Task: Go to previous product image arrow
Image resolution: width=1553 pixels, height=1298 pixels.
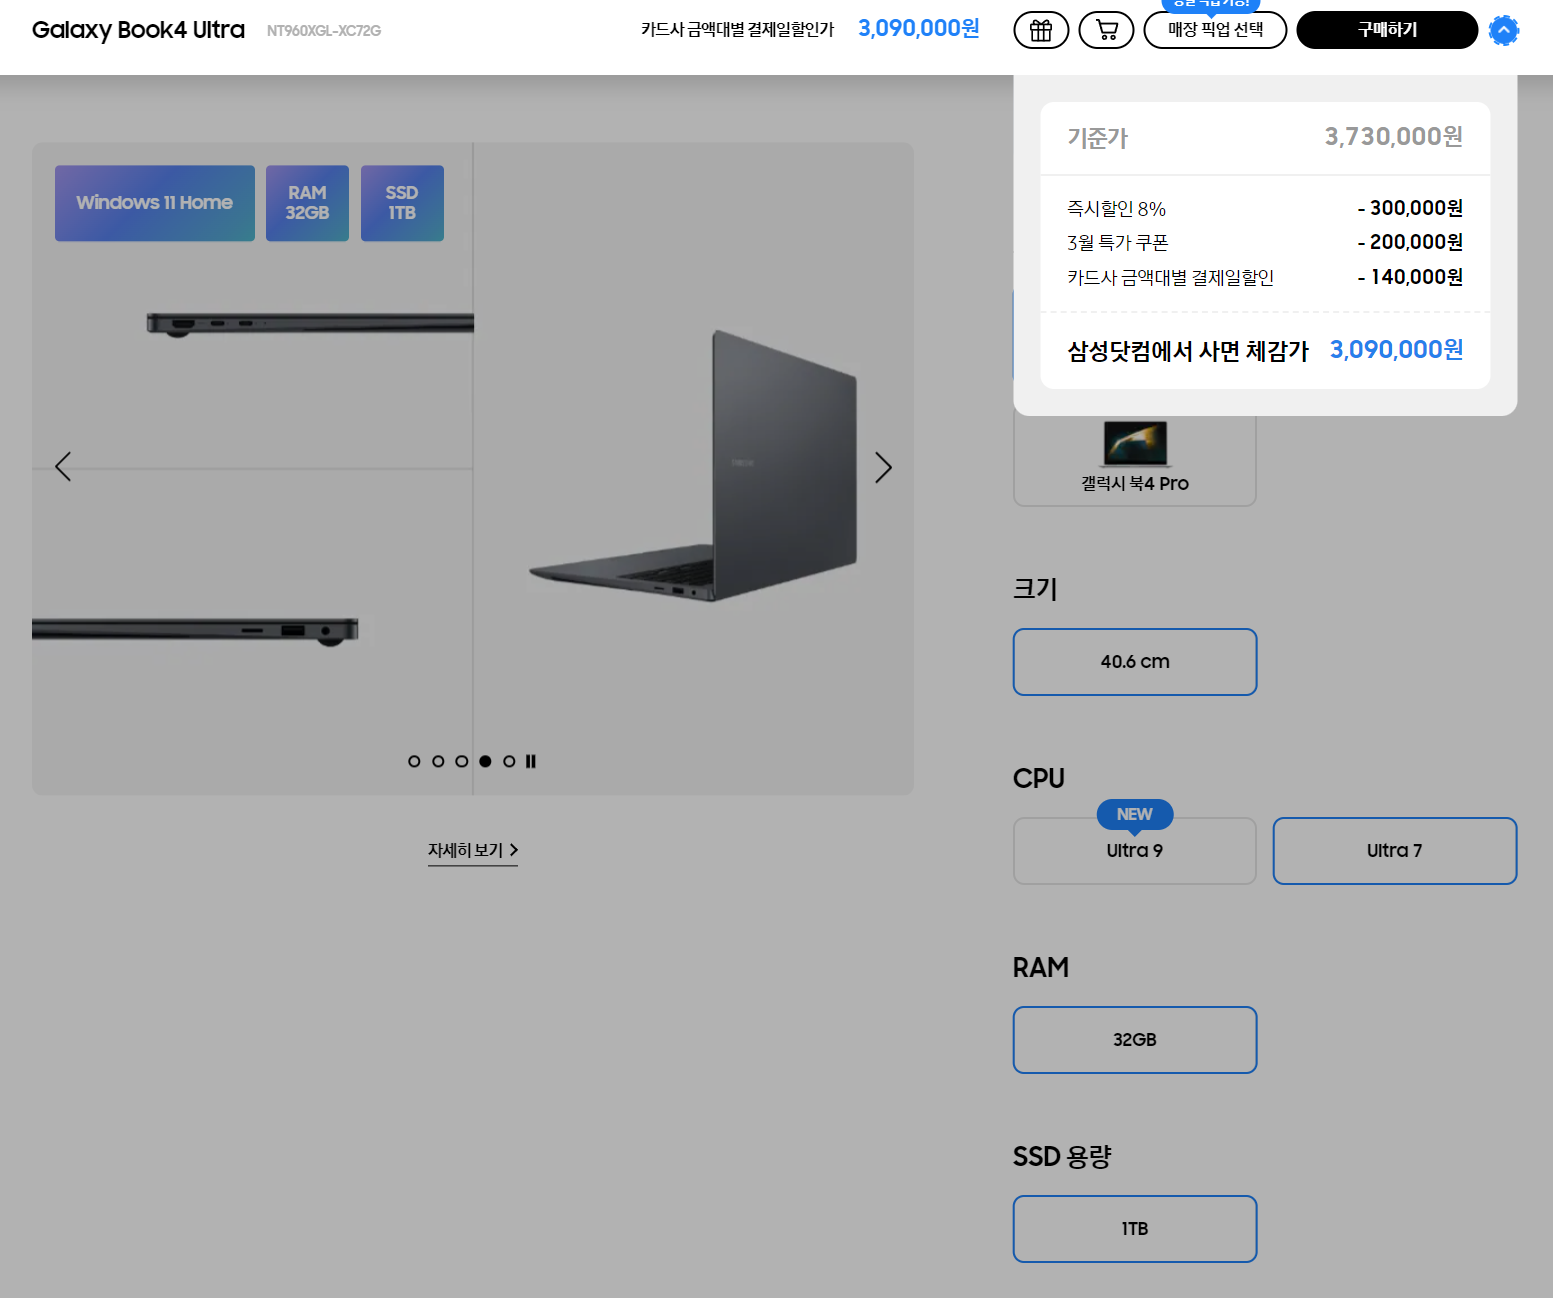Action: click(x=63, y=467)
